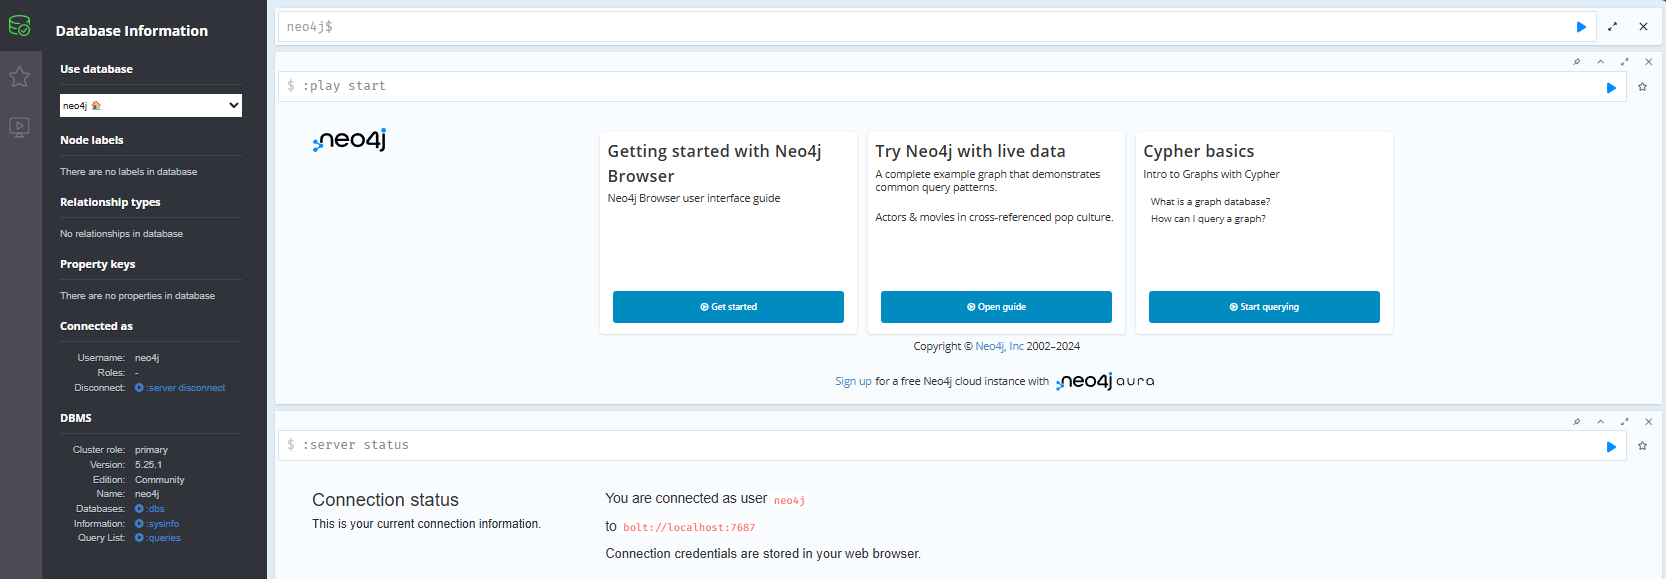Open the :sysinfo information link

pyautogui.click(x=162, y=524)
